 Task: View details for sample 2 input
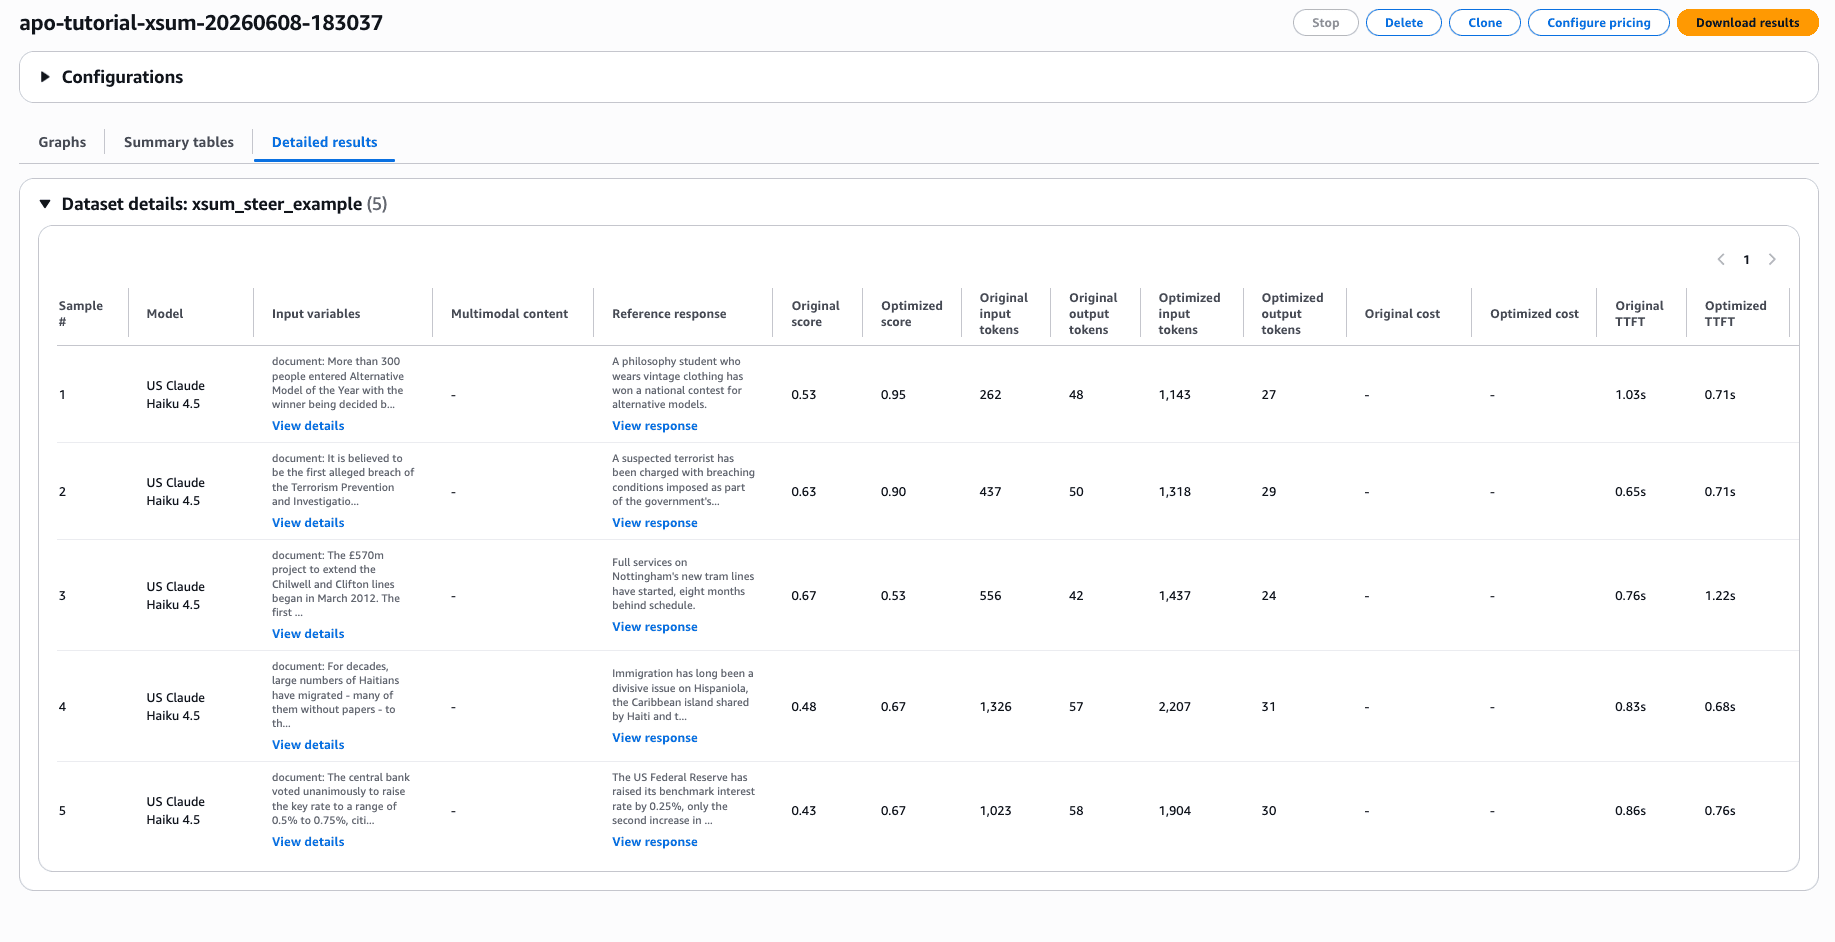coord(308,523)
